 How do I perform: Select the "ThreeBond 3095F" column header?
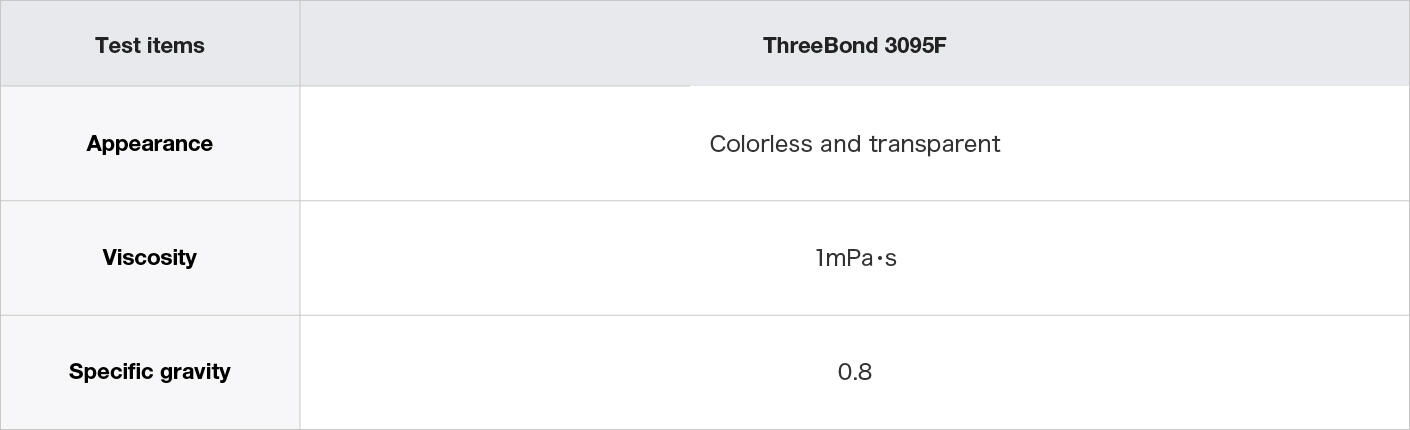pyautogui.click(x=855, y=44)
